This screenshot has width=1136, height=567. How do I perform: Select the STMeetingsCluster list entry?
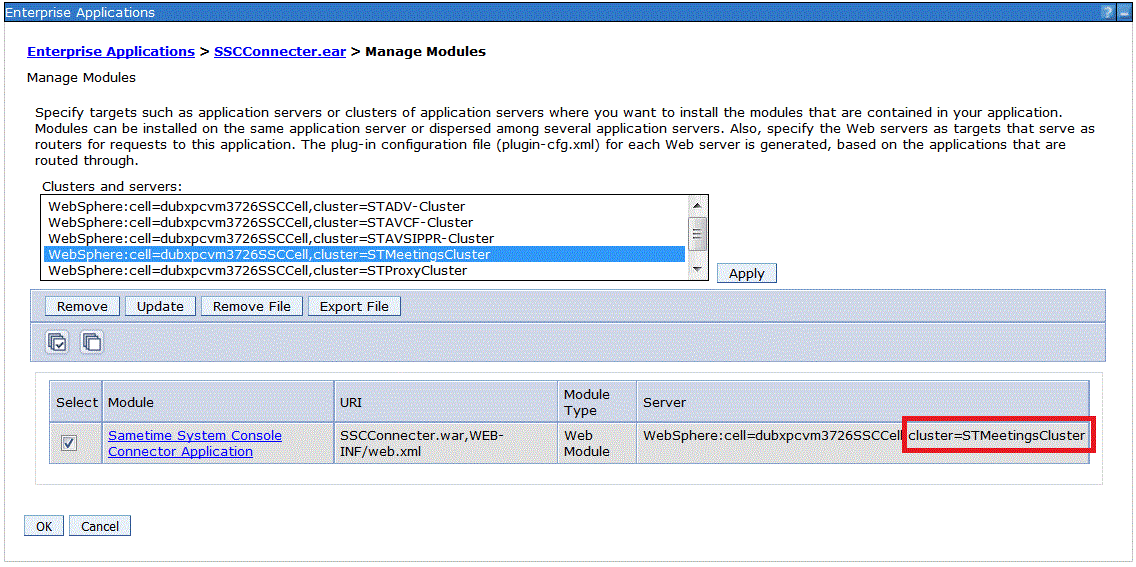click(x=364, y=254)
